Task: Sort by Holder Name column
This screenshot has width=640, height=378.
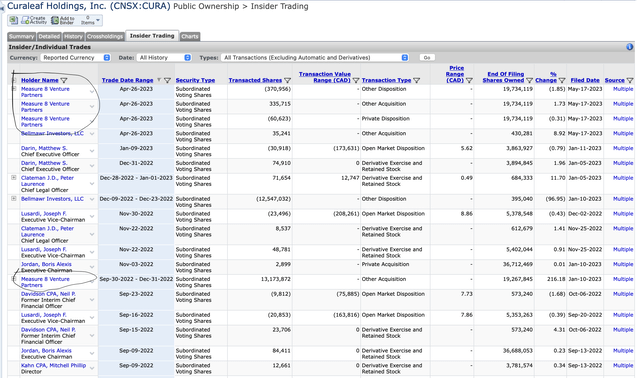Action: [x=40, y=80]
